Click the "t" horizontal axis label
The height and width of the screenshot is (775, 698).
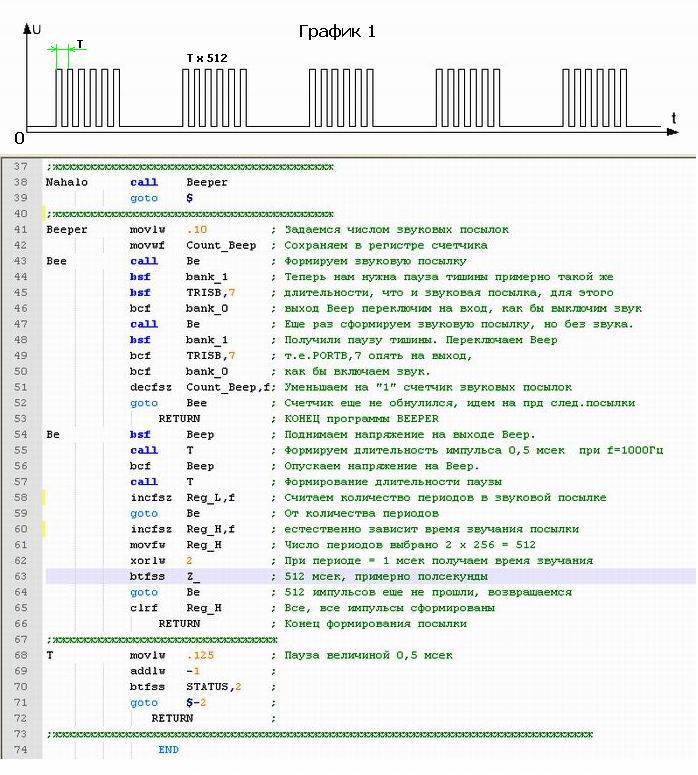[x=673, y=118]
